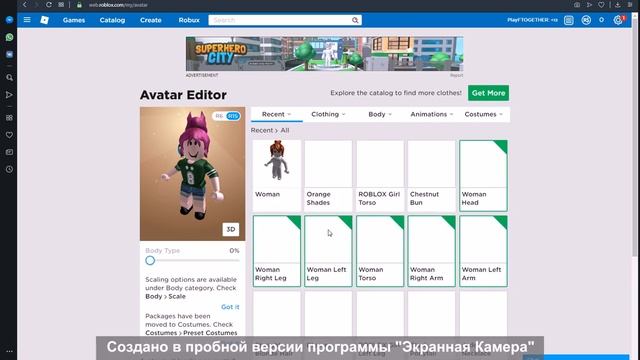Toggle the equipped Woman Right Leg item
The image size is (640, 360).
(277, 251)
